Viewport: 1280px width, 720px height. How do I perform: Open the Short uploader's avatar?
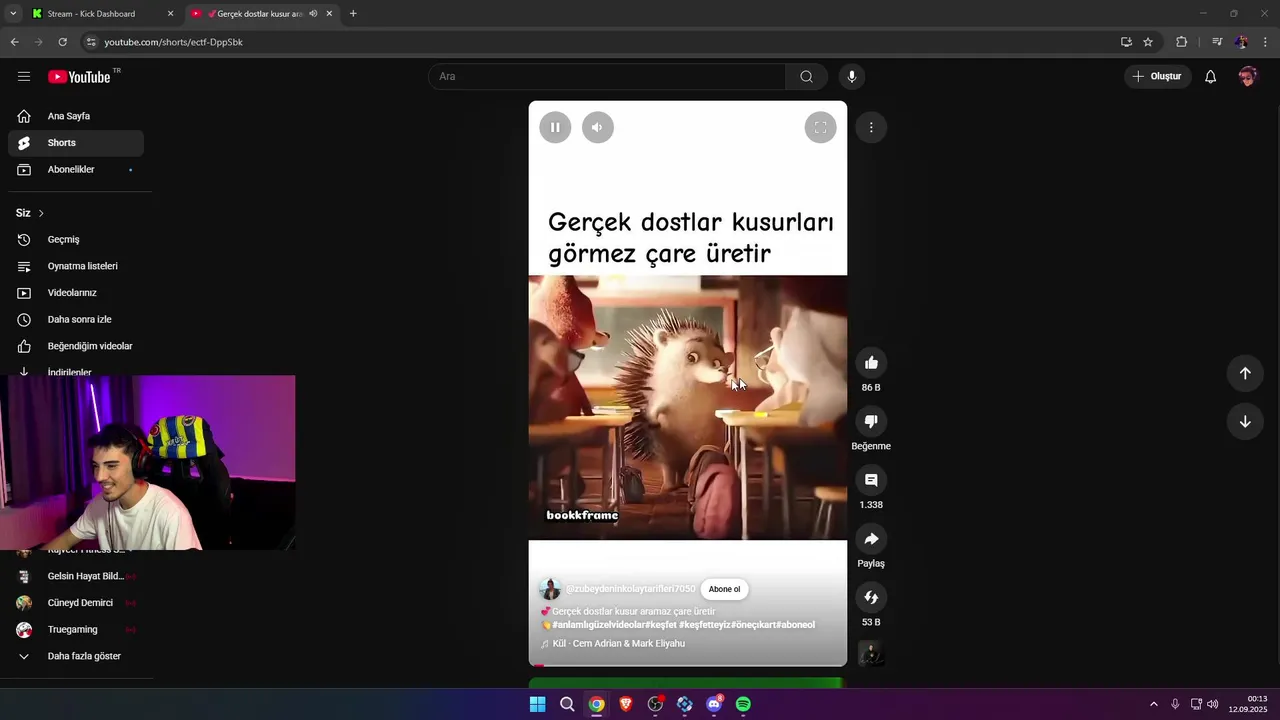click(x=550, y=589)
